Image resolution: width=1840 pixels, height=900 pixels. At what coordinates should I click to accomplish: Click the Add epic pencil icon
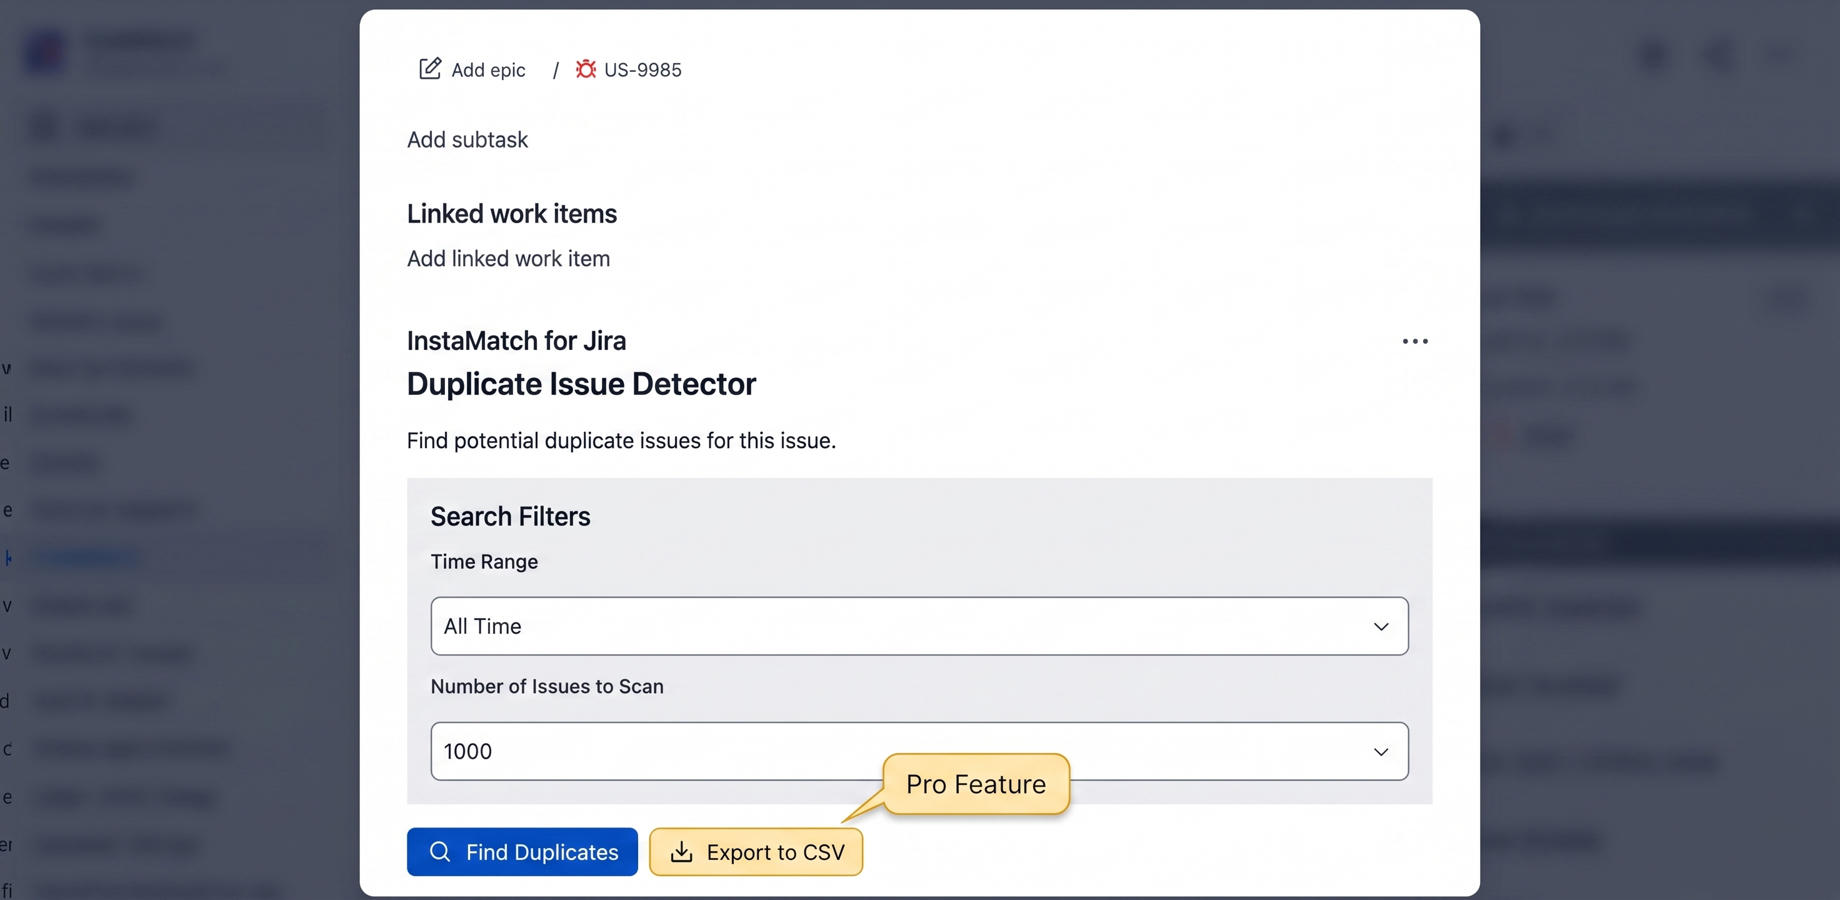tap(430, 69)
